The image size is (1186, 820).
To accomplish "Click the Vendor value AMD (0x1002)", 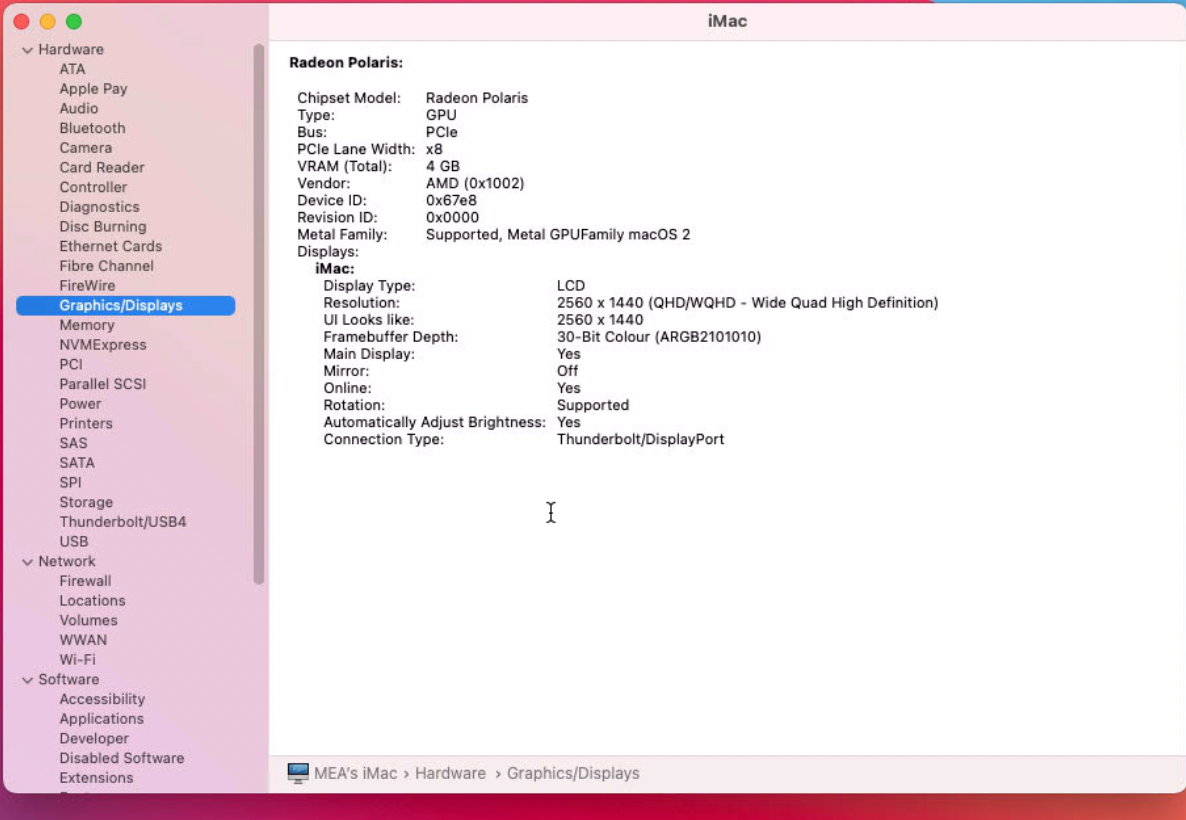I will click(x=475, y=183).
